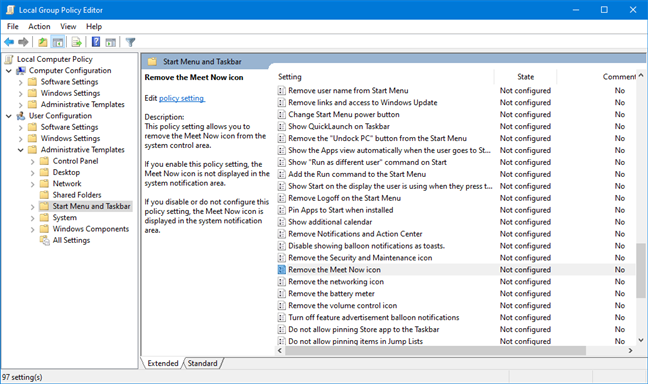Viewport: 648px width, 384px height.
Task: Select Windows Settings under User Configuration
Action: pyautogui.click(x=70, y=138)
